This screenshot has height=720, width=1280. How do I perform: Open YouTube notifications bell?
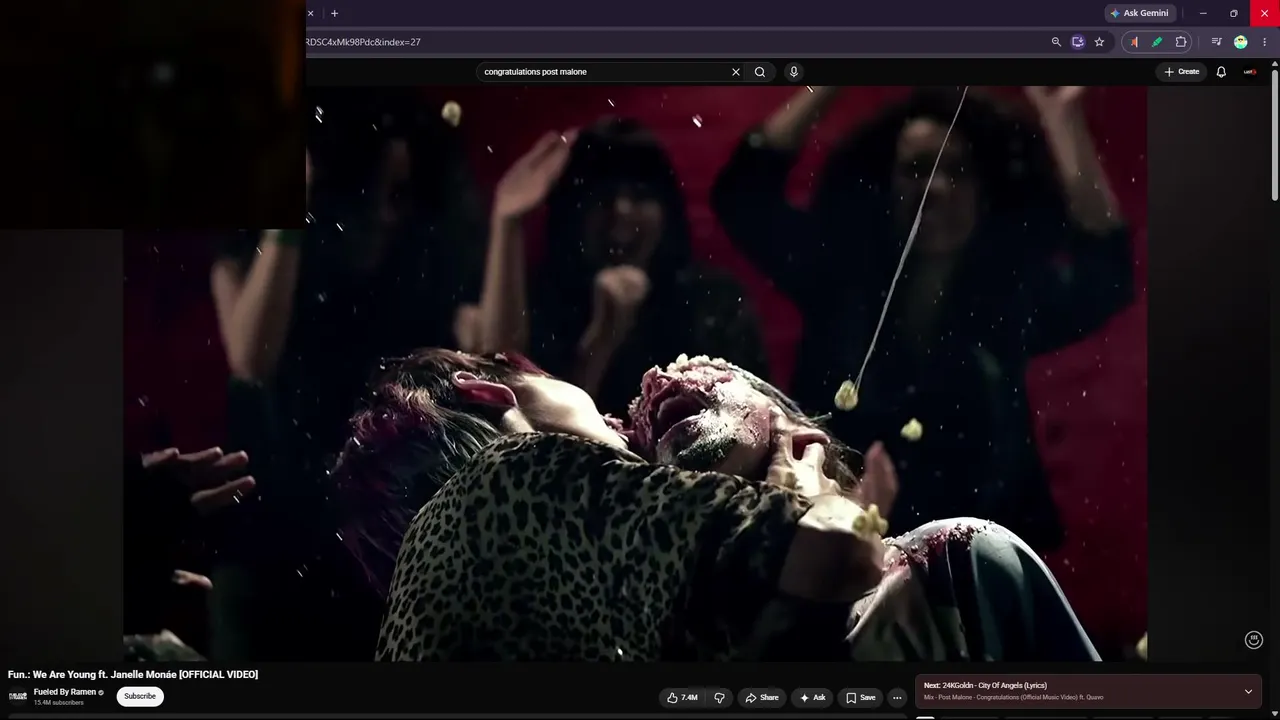tap(1221, 72)
